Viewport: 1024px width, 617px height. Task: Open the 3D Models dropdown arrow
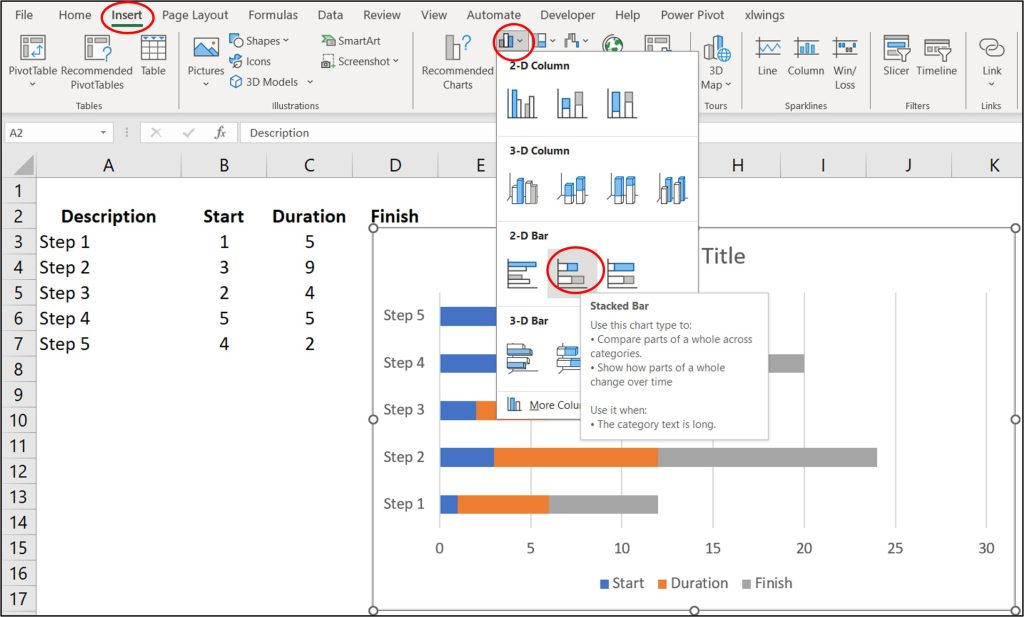coord(309,82)
